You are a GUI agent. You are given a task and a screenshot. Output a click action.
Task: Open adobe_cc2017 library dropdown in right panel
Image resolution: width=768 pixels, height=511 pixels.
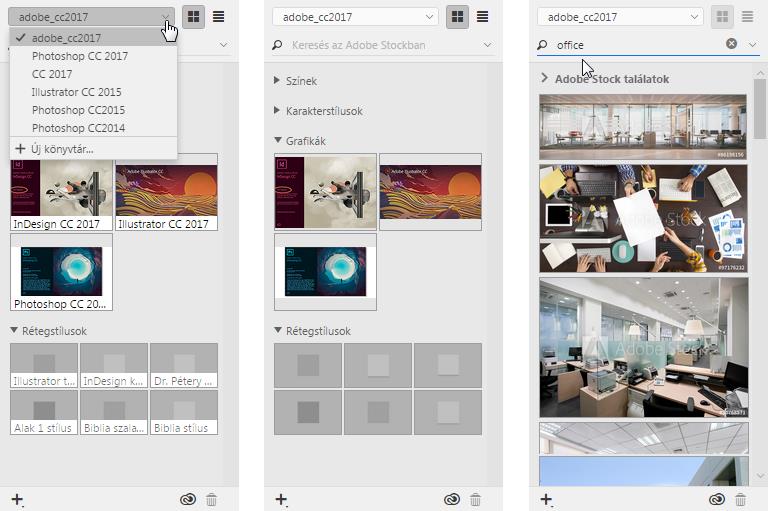(621, 17)
